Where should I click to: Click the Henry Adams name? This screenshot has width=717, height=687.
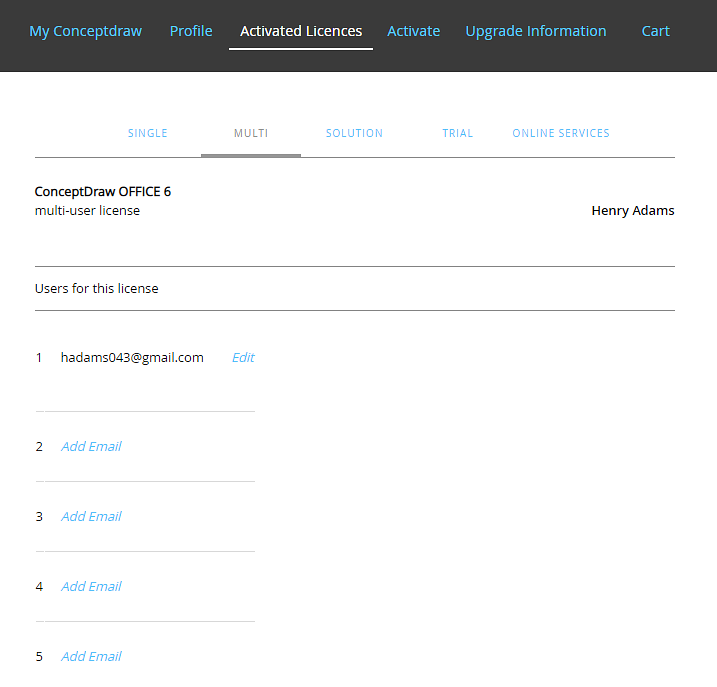coord(633,210)
